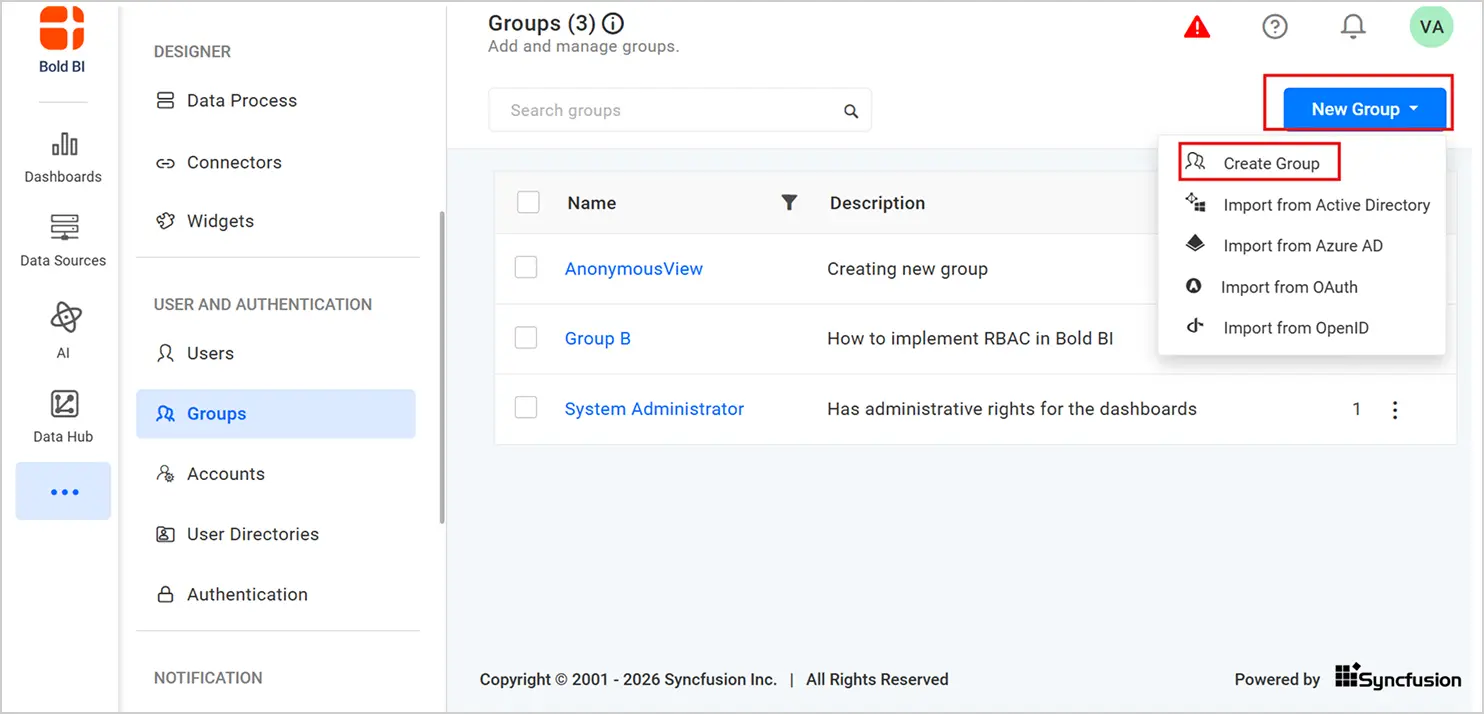The image size is (1484, 714).
Task: Open Data Sources from the left rail
Action: click(63, 240)
